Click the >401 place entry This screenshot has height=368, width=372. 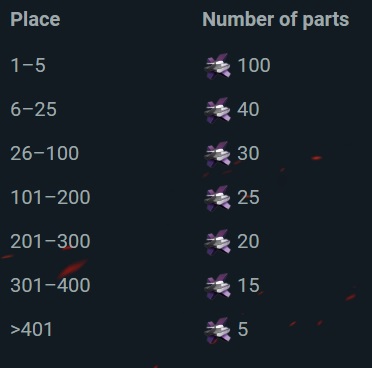tap(31, 329)
